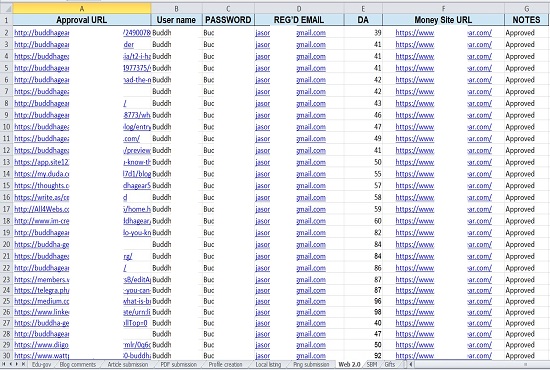Click the horizontal scrollbar left arrow
The width and height of the screenshot is (550, 370).
411,364
